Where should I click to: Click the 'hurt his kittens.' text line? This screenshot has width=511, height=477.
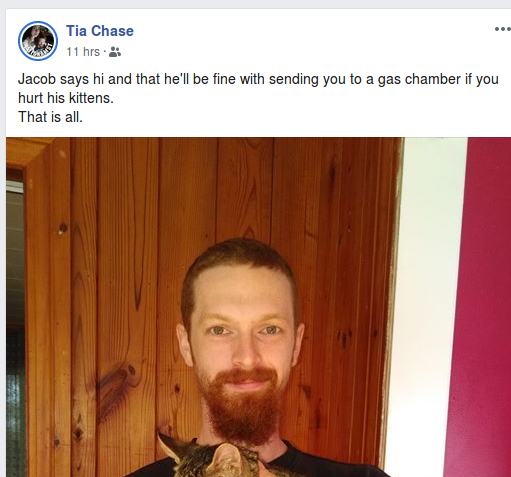pyautogui.click(x=66, y=98)
